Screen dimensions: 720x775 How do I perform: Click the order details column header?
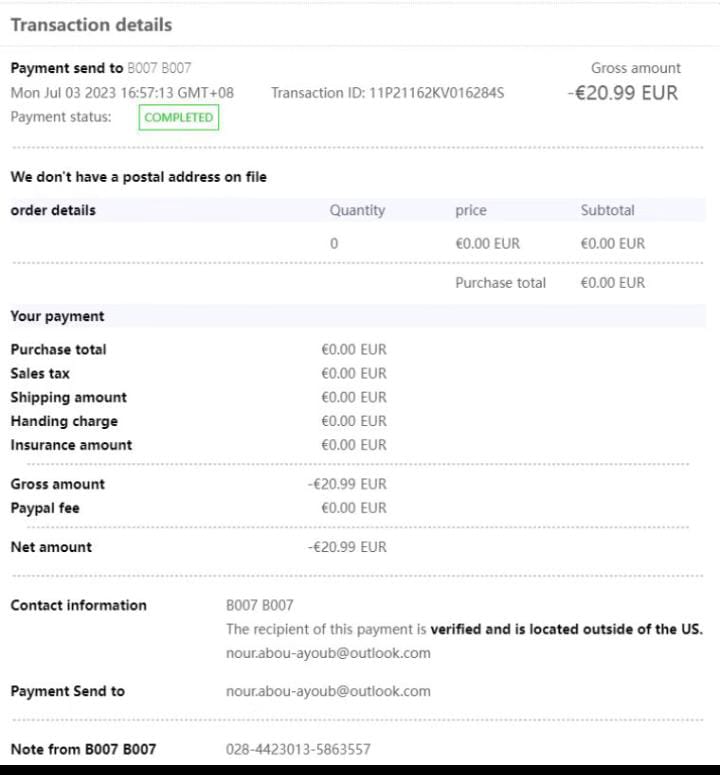(53, 210)
